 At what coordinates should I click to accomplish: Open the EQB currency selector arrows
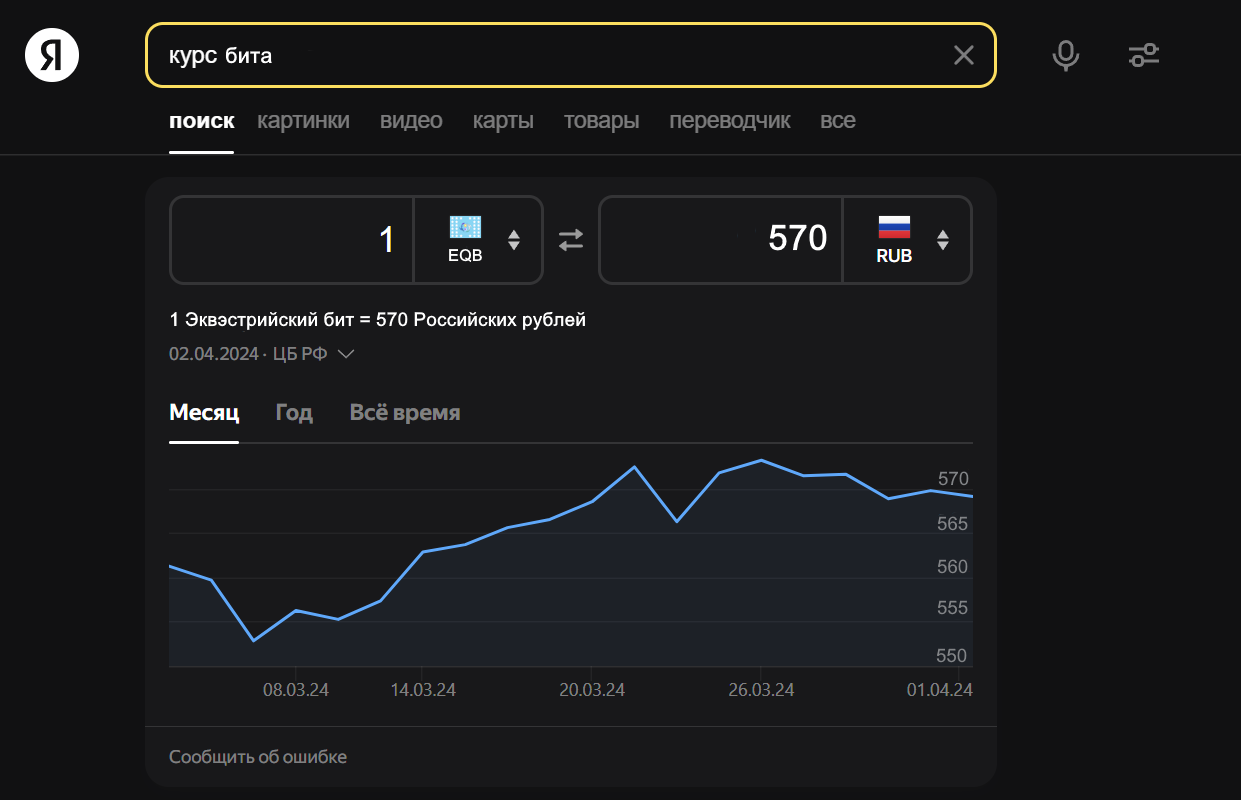(x=514, y=240)
